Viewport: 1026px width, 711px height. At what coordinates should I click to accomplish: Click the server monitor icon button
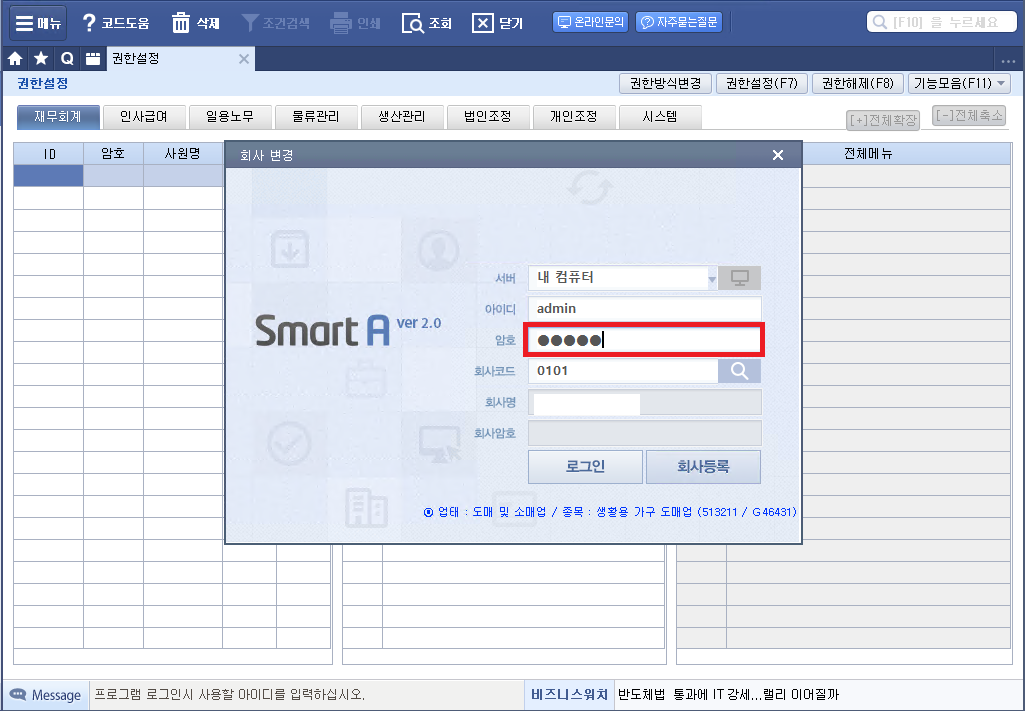[x=739, y=278]
